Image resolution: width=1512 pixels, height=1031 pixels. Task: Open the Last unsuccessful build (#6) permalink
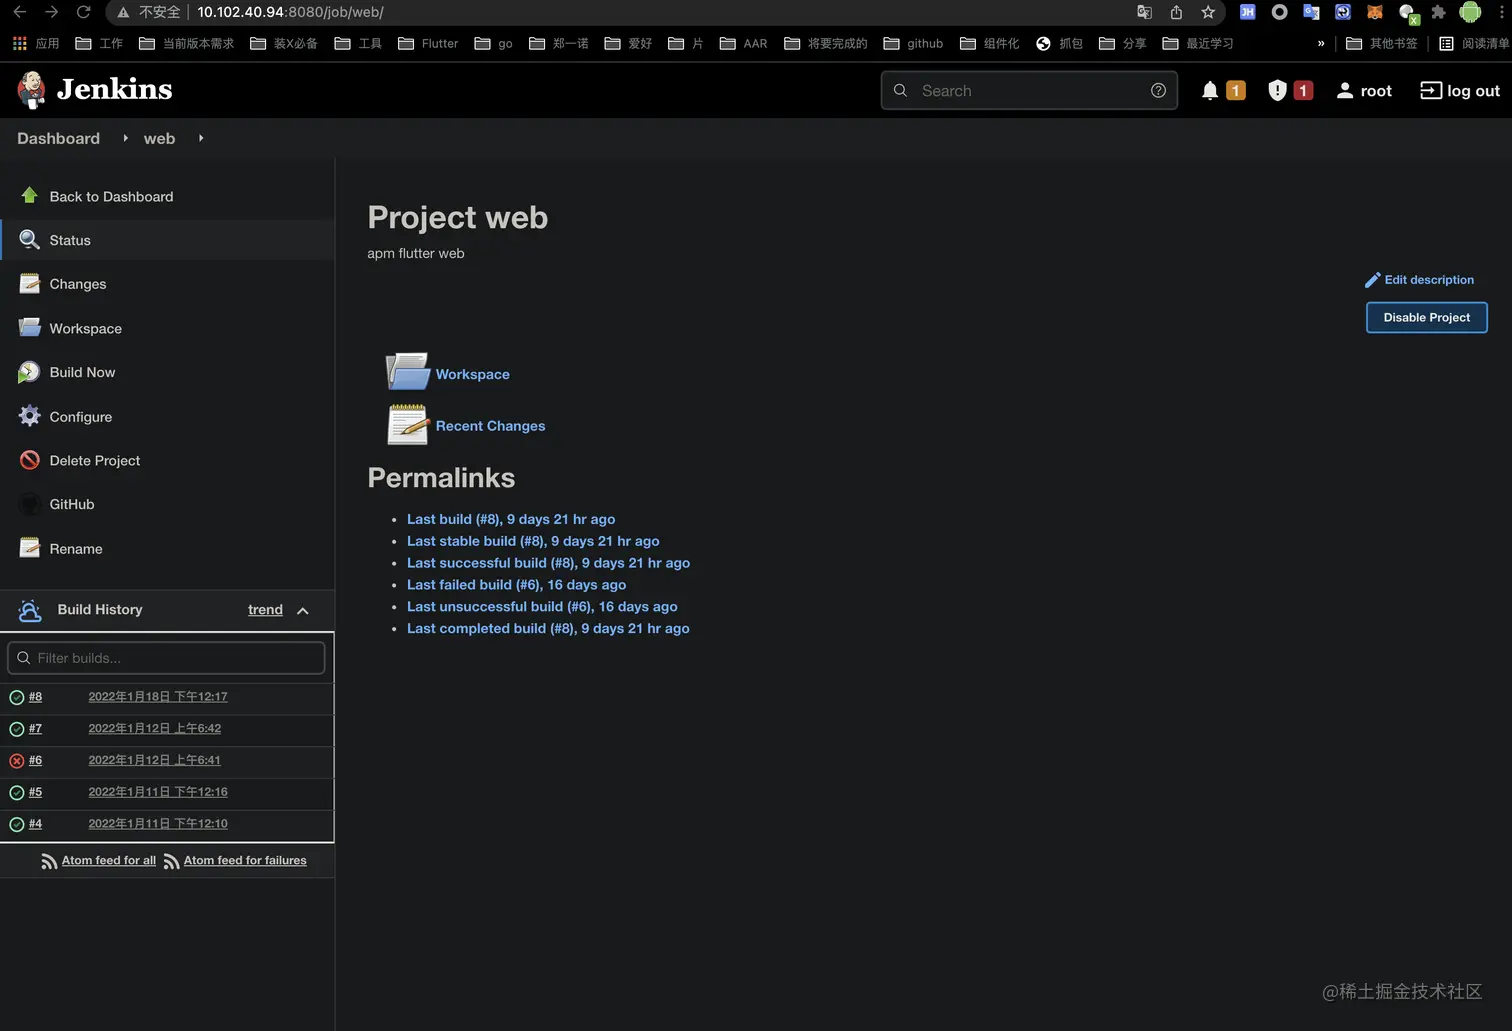542,607
